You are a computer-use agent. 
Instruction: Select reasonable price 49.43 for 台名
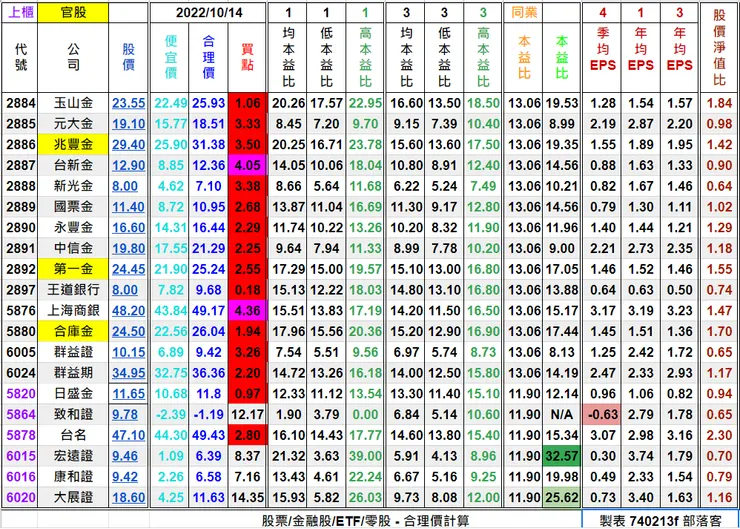209,435
